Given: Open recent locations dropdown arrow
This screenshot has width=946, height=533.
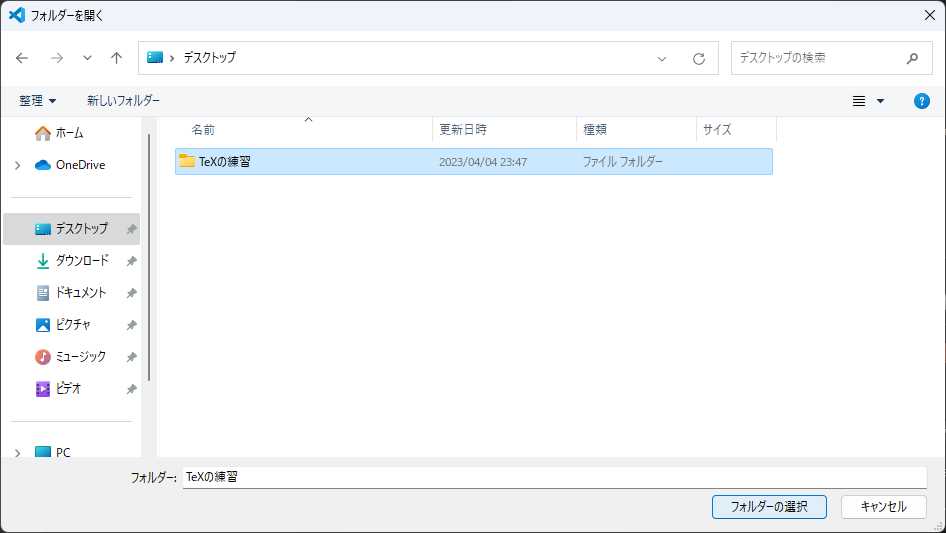Looking at the screenshot, I should tap(87, 58).
